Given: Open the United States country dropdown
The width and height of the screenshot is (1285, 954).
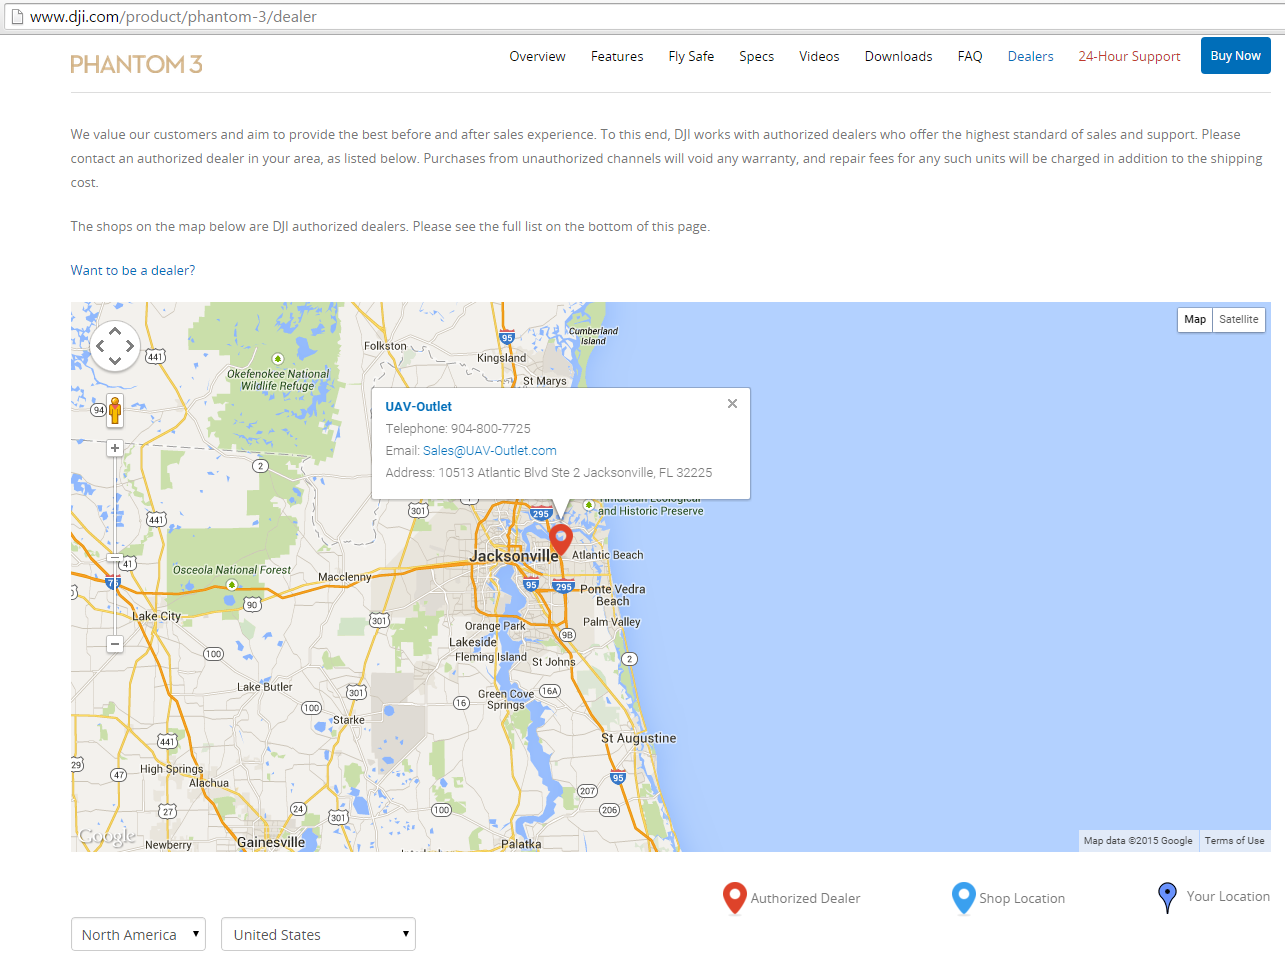Looking at the screenshot, I should [x=318, y=934].
